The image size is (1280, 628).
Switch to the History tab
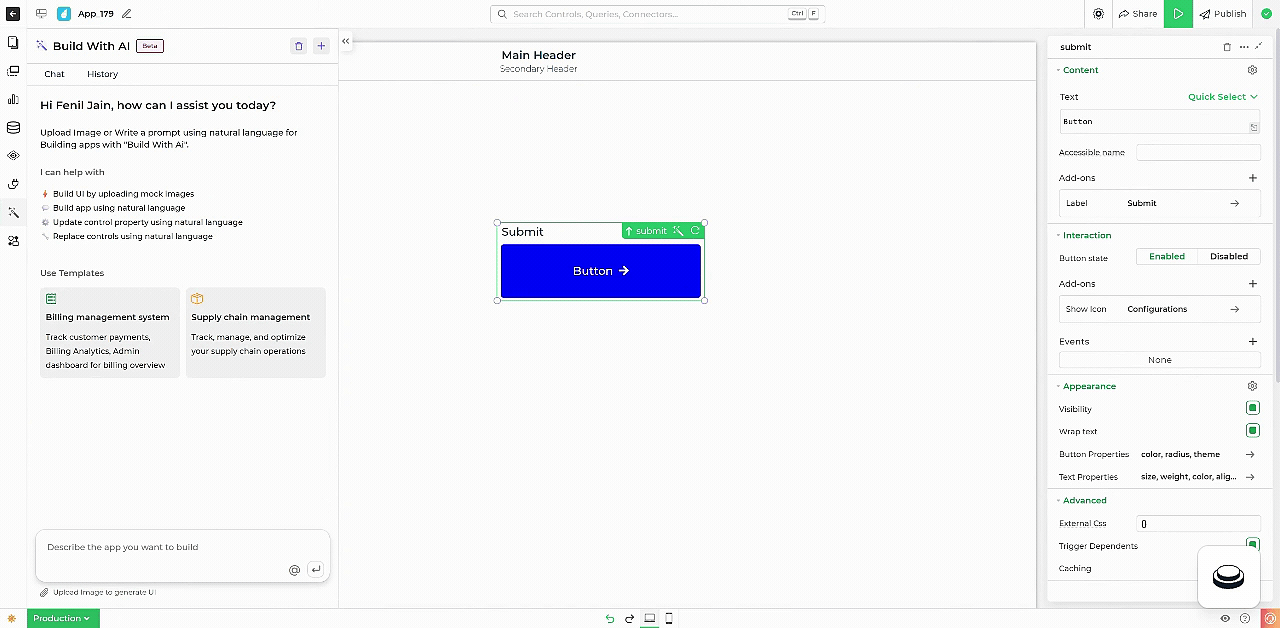pos(102,74)
